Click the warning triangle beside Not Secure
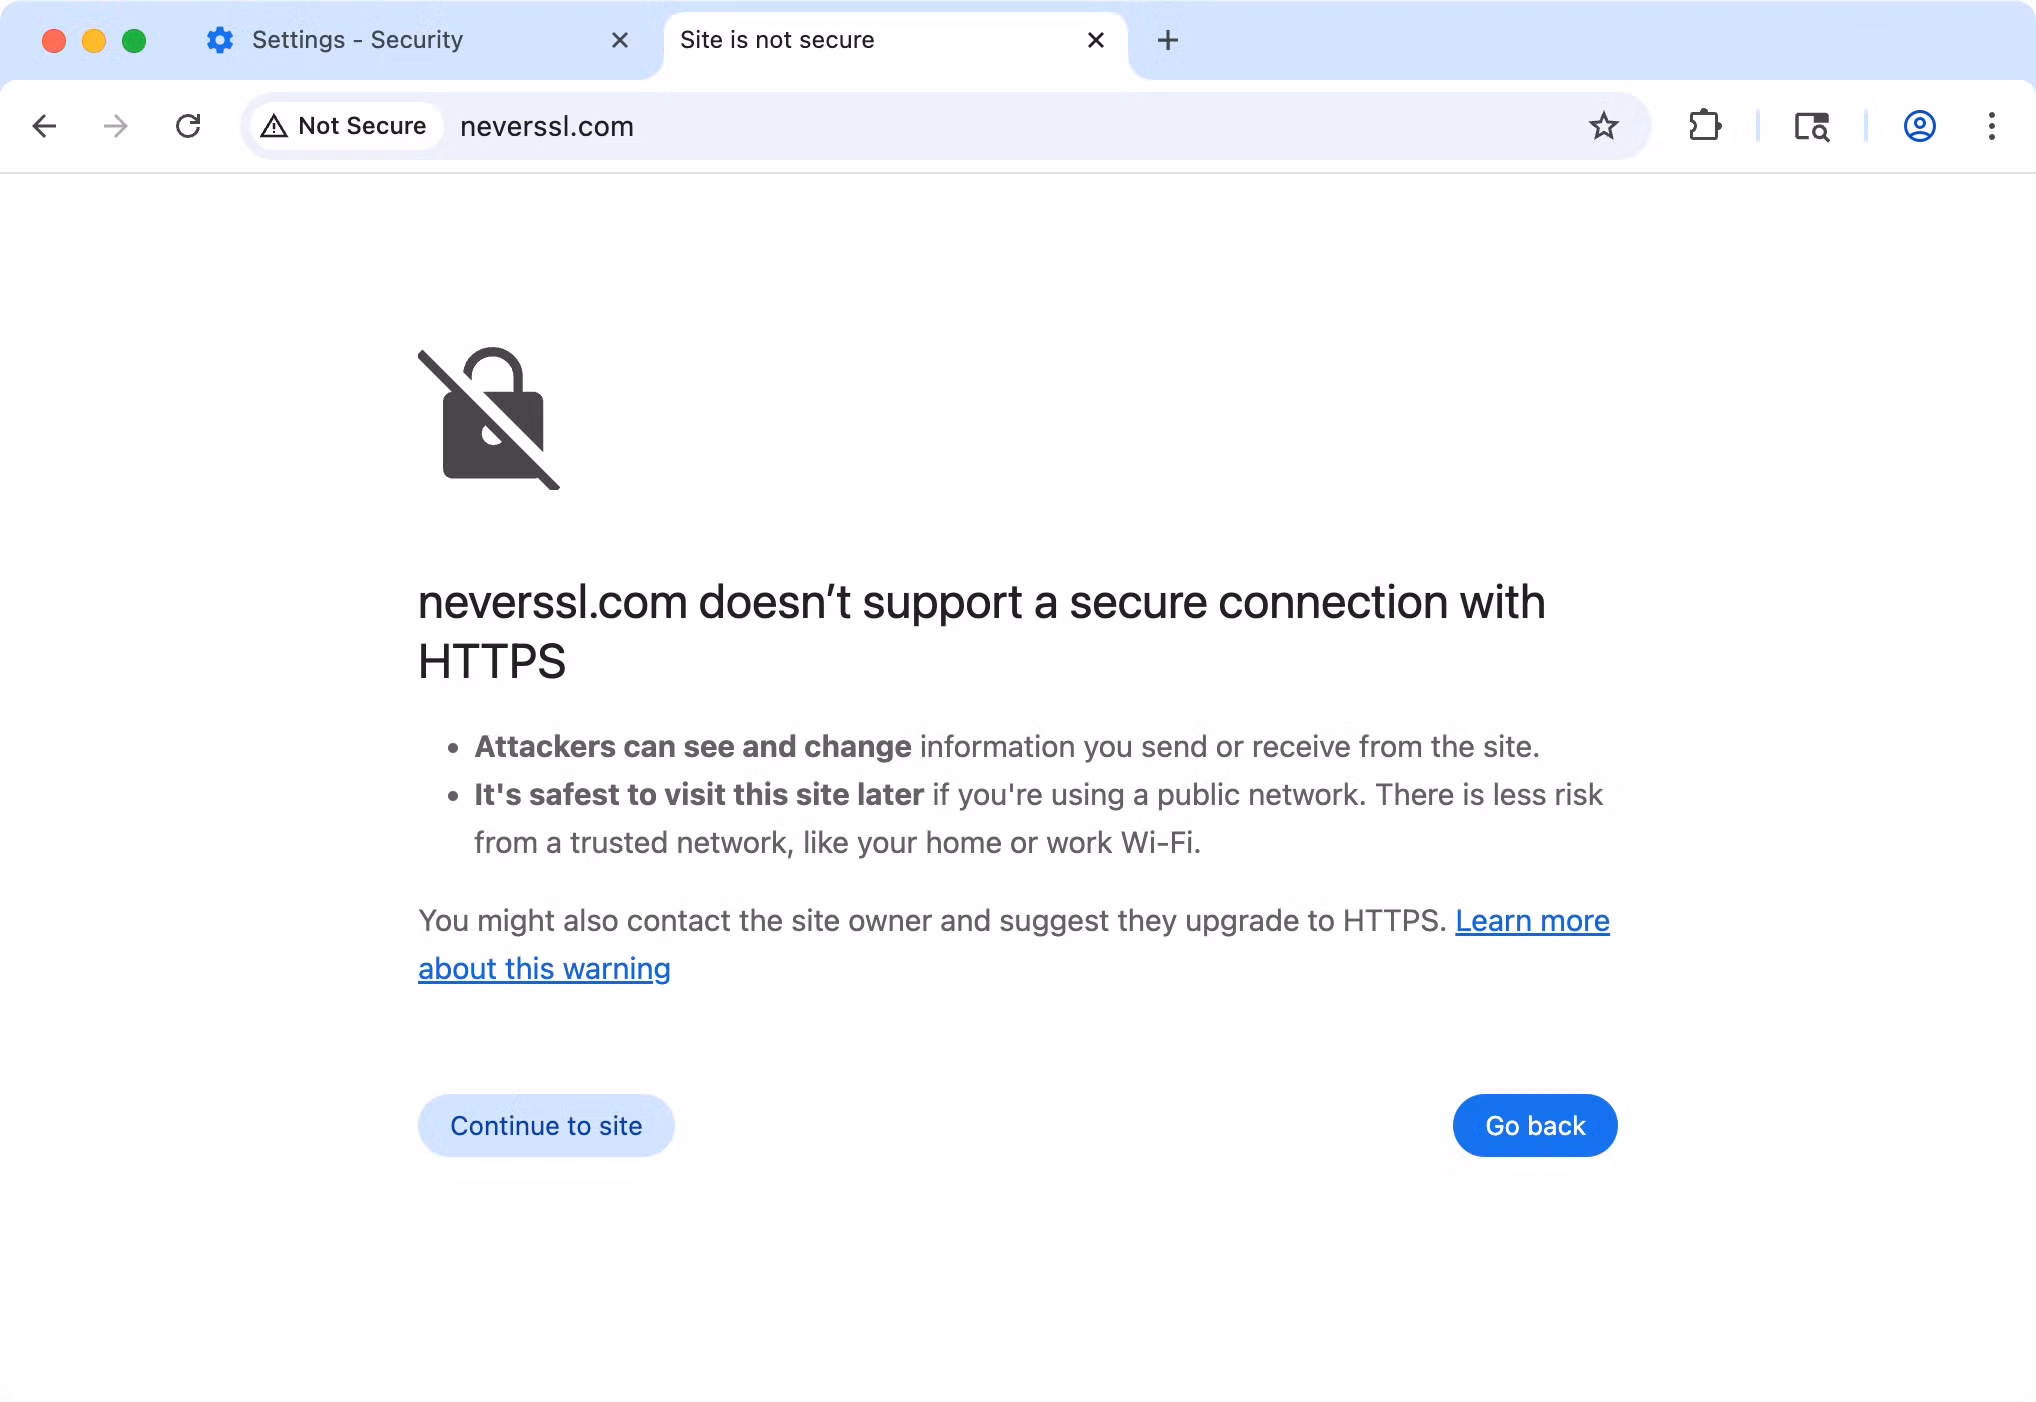 [277, 126]
